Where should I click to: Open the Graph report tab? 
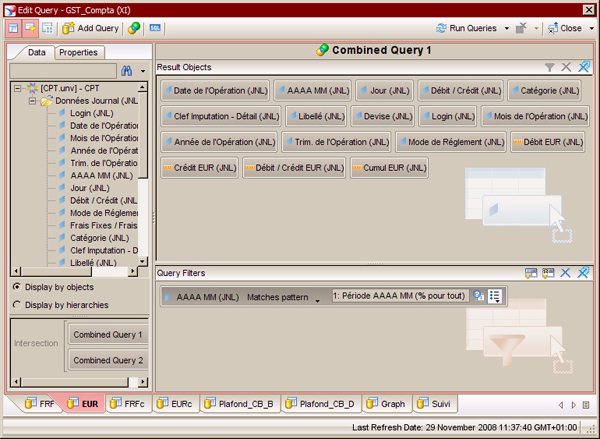click(x=385, y=404)
